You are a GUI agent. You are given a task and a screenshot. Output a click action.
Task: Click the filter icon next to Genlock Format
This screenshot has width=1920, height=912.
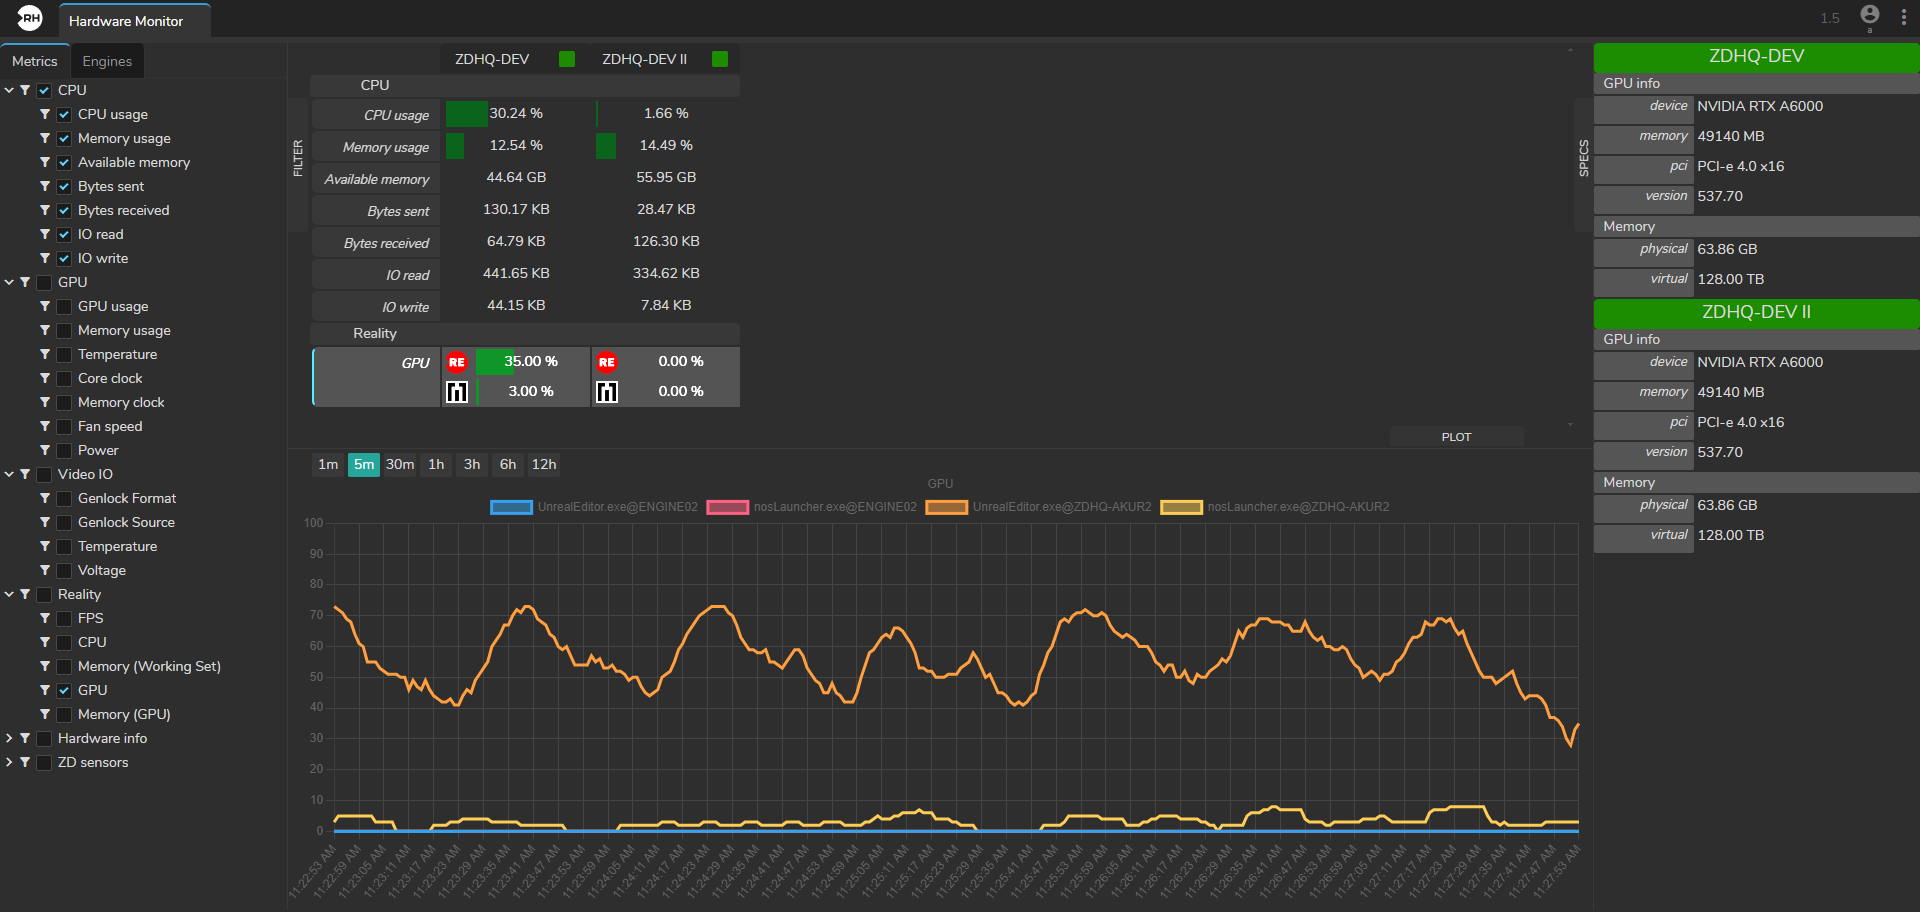(x=45, y=498)
